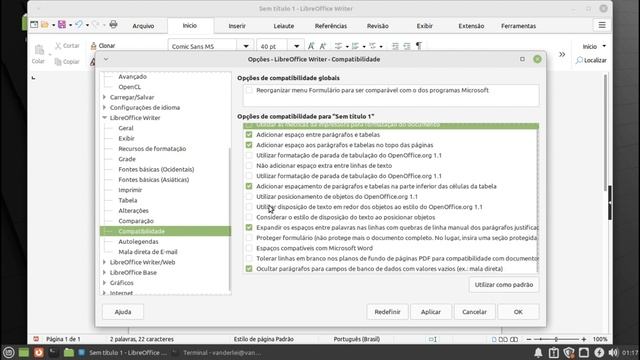Click the undo arrow icon
The width and height of the screenshot is (640, 360).
point(79,25)
